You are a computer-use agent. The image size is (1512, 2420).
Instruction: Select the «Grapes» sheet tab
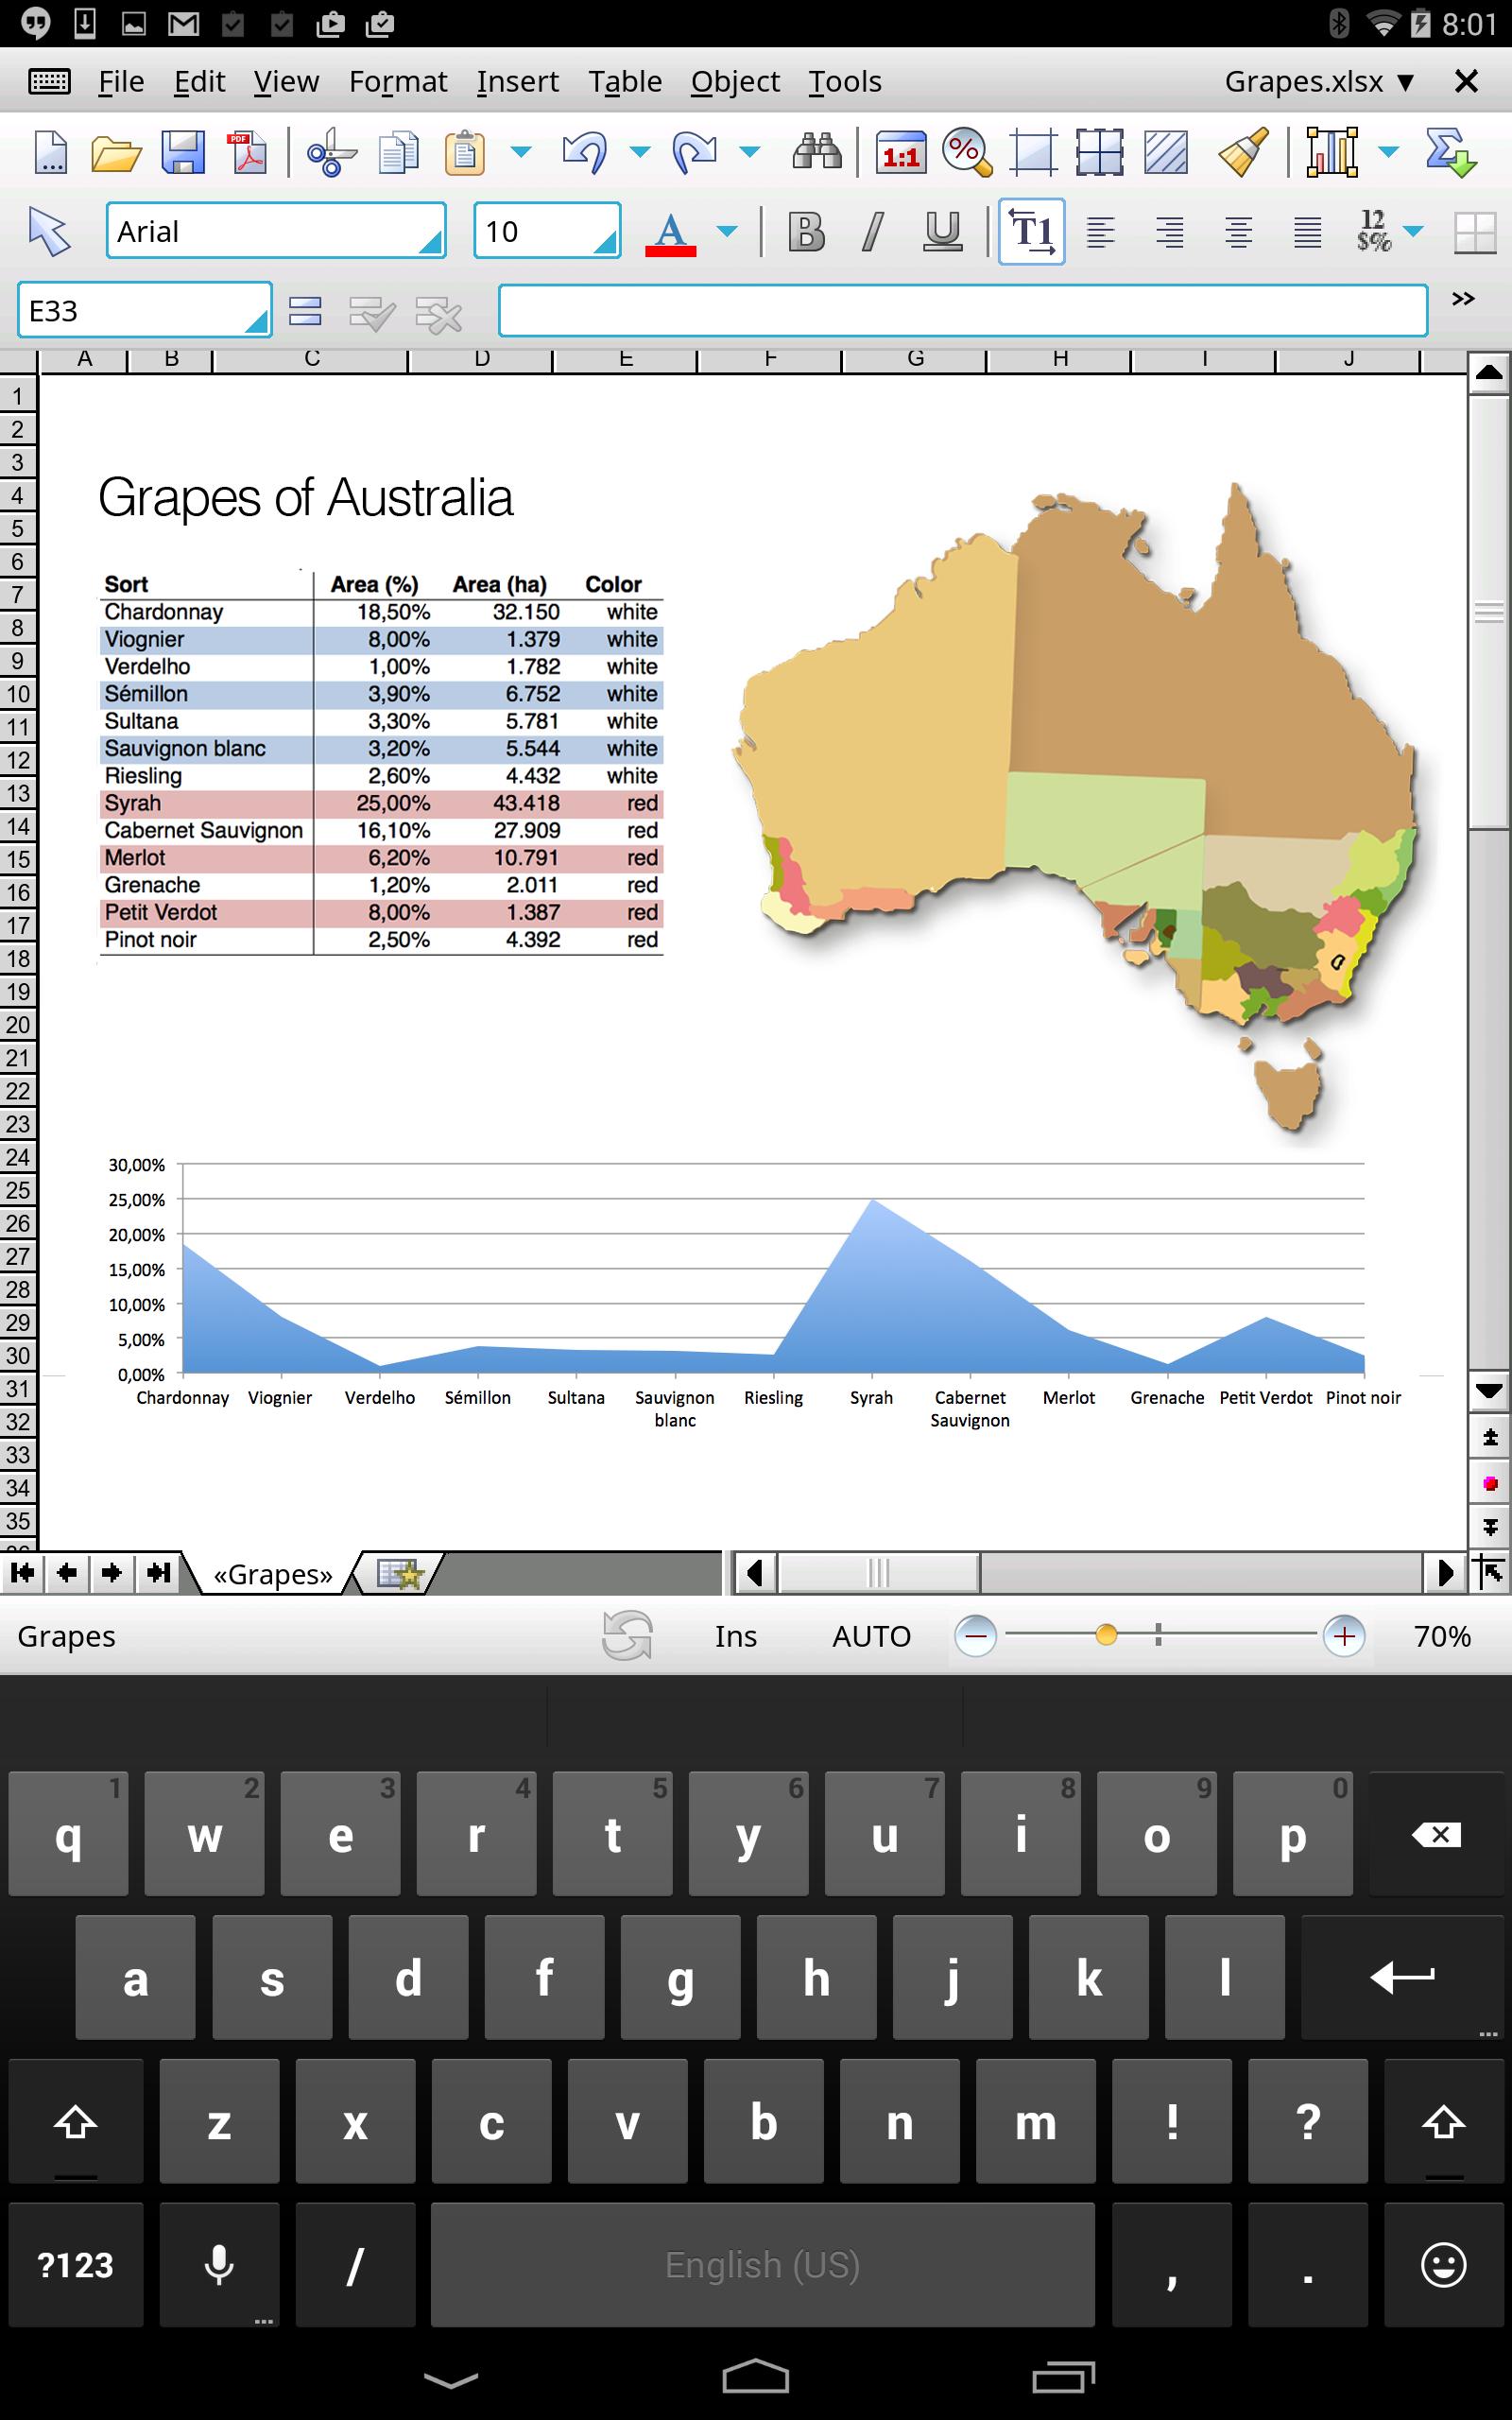(272, 1574)
